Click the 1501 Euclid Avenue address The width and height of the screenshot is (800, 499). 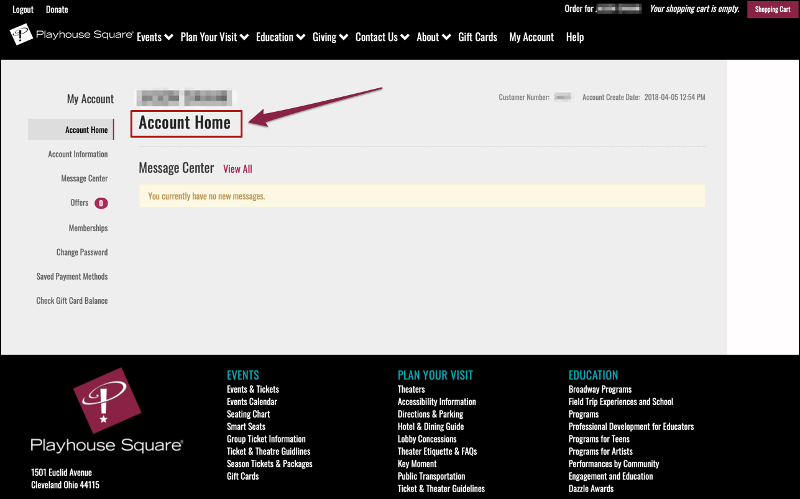coord(61,472)
